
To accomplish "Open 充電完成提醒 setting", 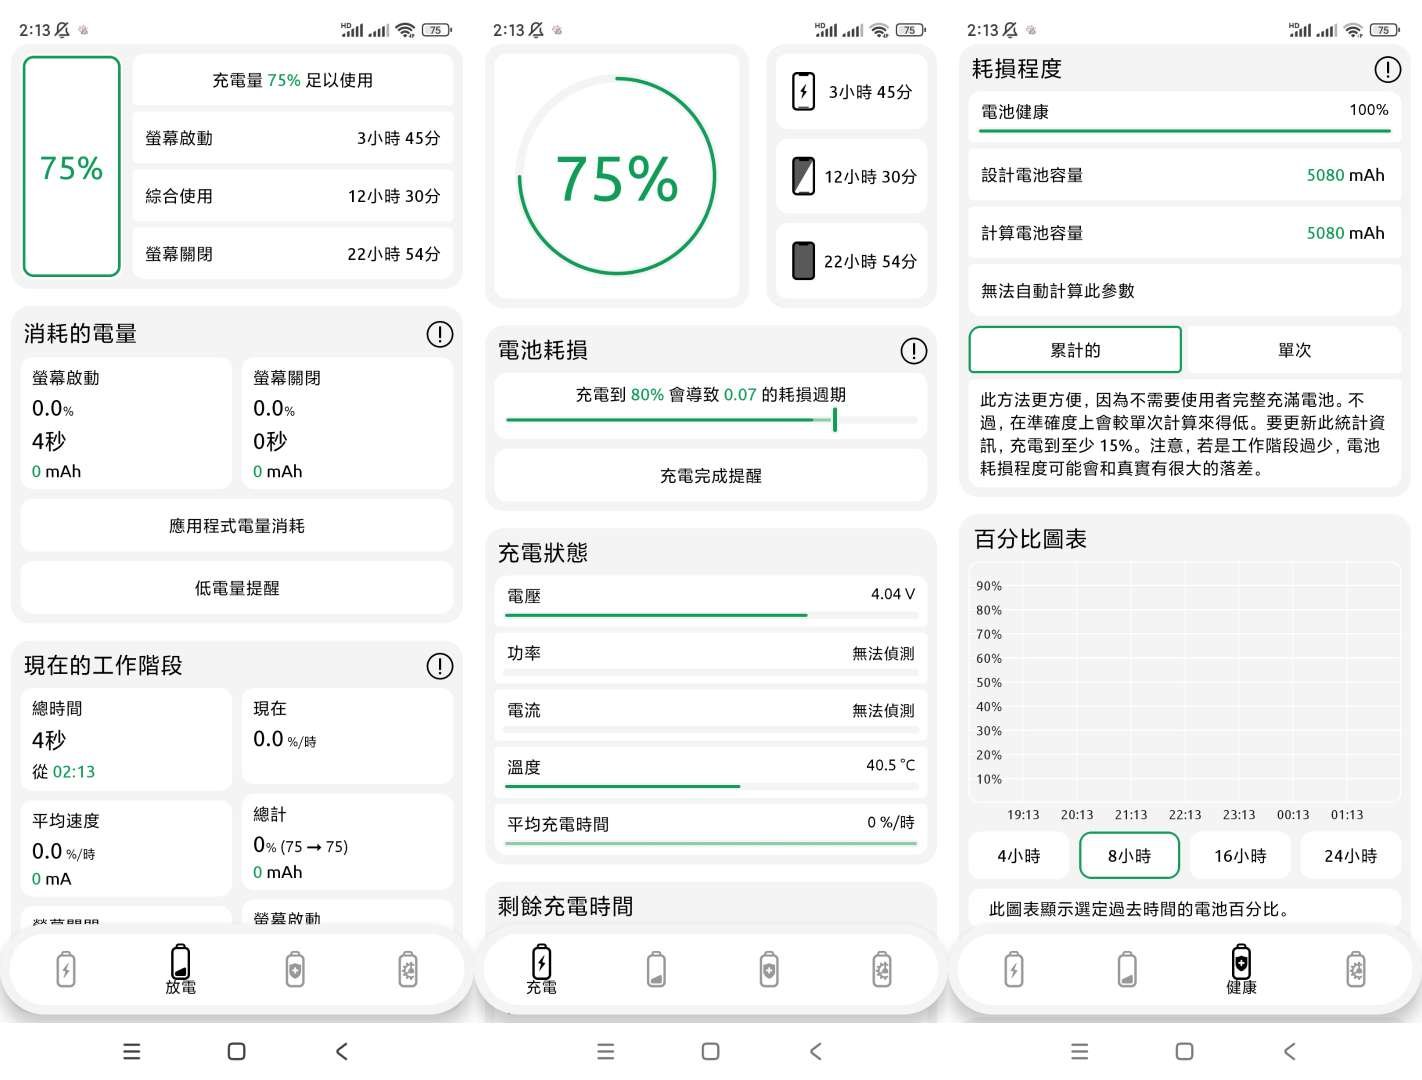I will click(x=710, y=476).
